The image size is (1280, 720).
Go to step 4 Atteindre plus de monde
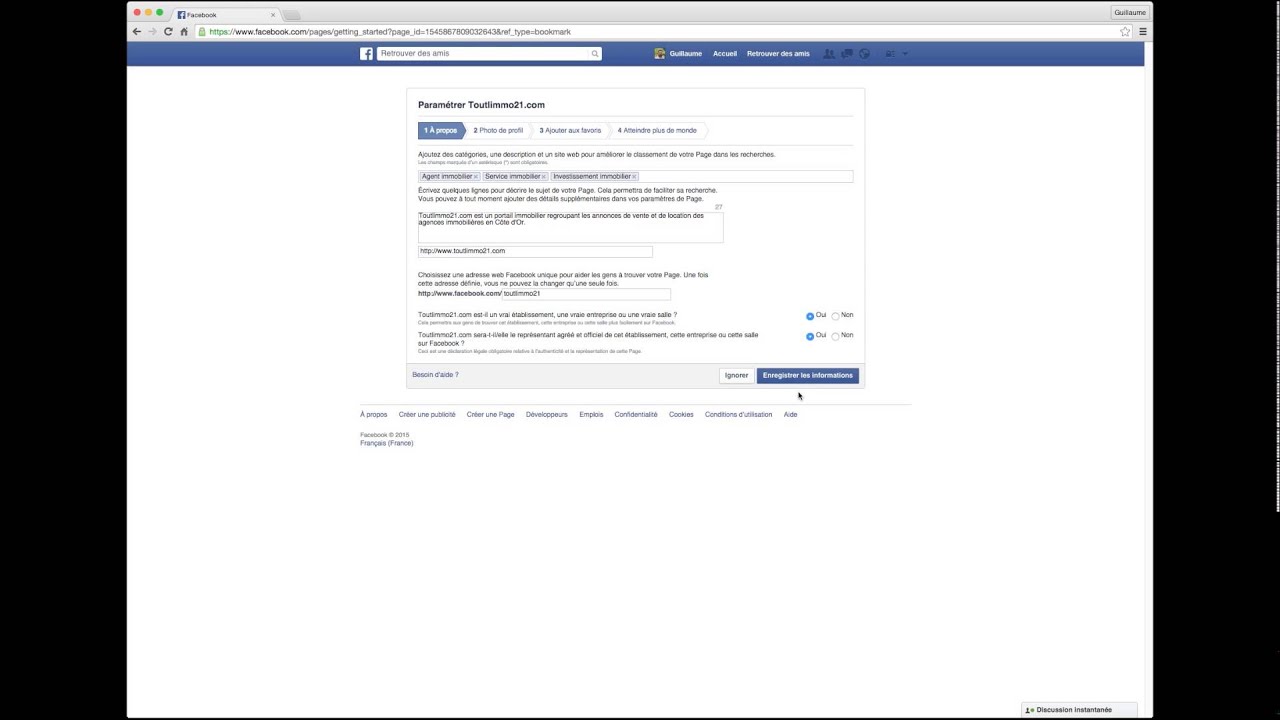657,131
